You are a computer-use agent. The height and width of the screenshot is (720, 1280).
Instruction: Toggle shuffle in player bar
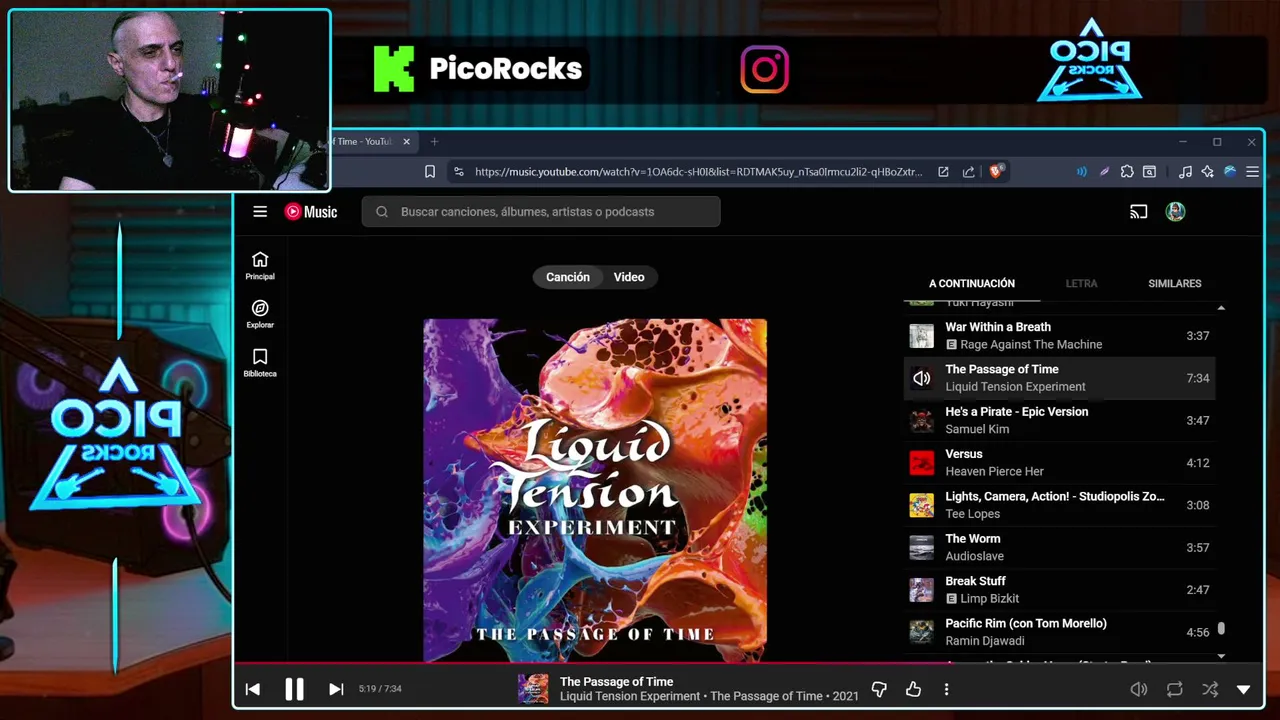tap(1210, 689)
